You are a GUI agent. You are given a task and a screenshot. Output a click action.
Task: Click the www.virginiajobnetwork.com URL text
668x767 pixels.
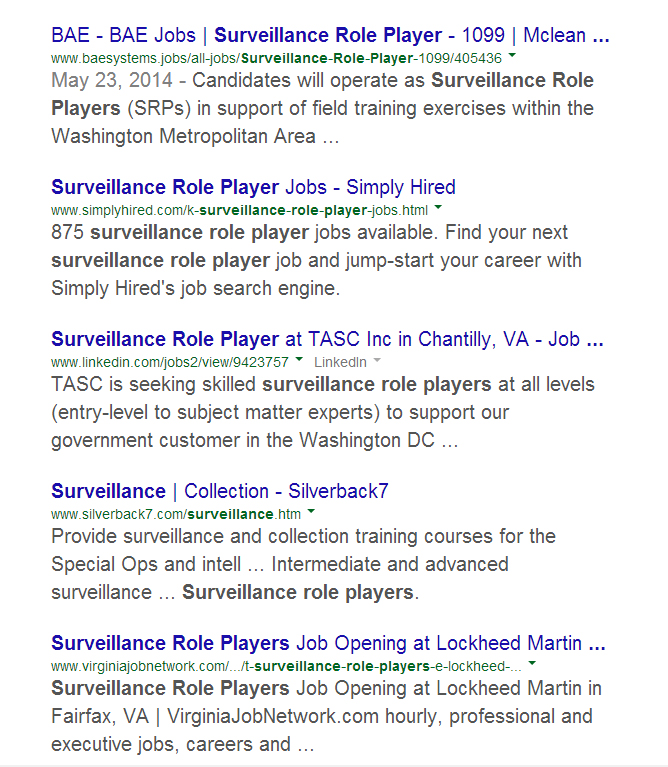pos(285,666)
